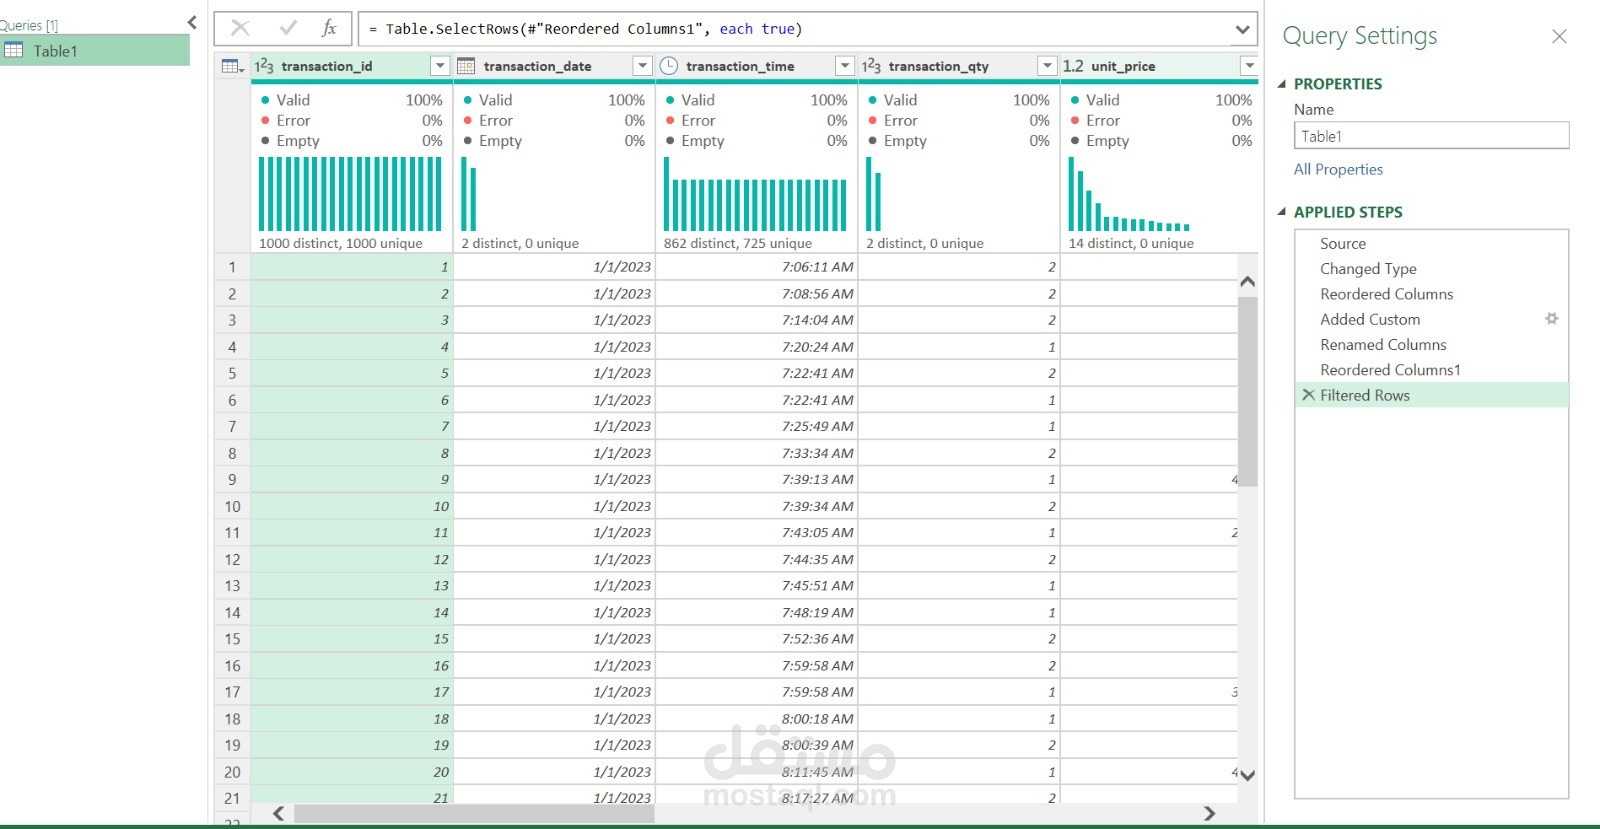1600x829 pixels.
Task: Click the cancel (X) formula bar icon
Action: pyautogui.click(x=240, y=29)
